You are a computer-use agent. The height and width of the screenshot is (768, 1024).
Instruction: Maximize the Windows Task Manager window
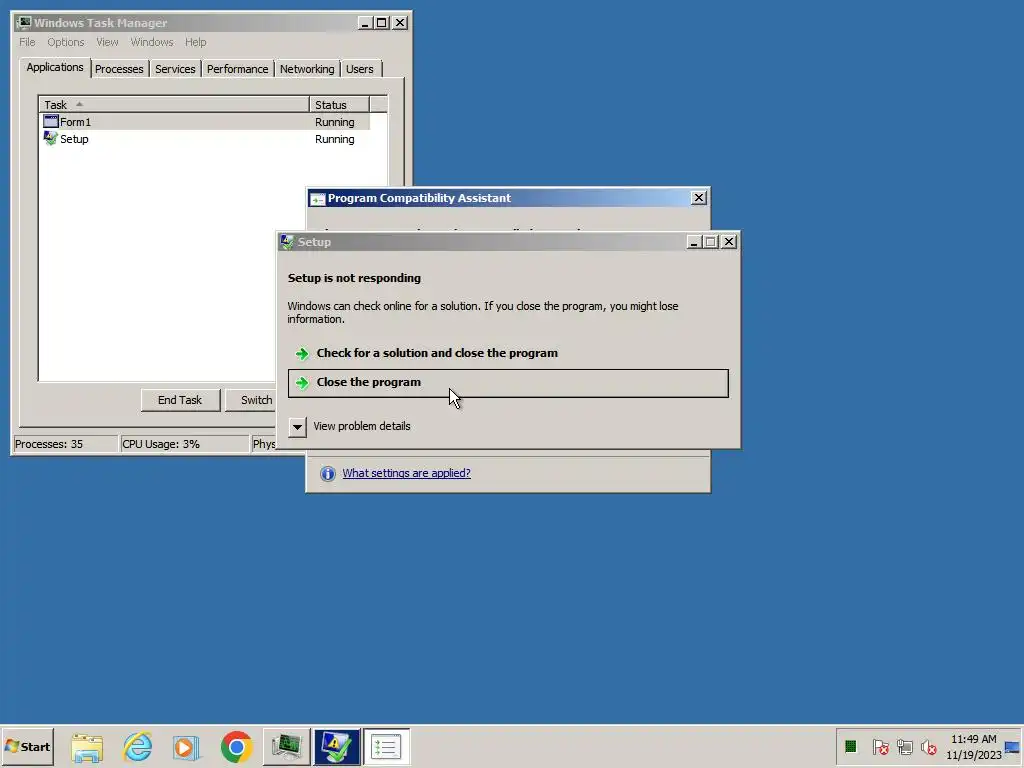[x=382, y=23]
